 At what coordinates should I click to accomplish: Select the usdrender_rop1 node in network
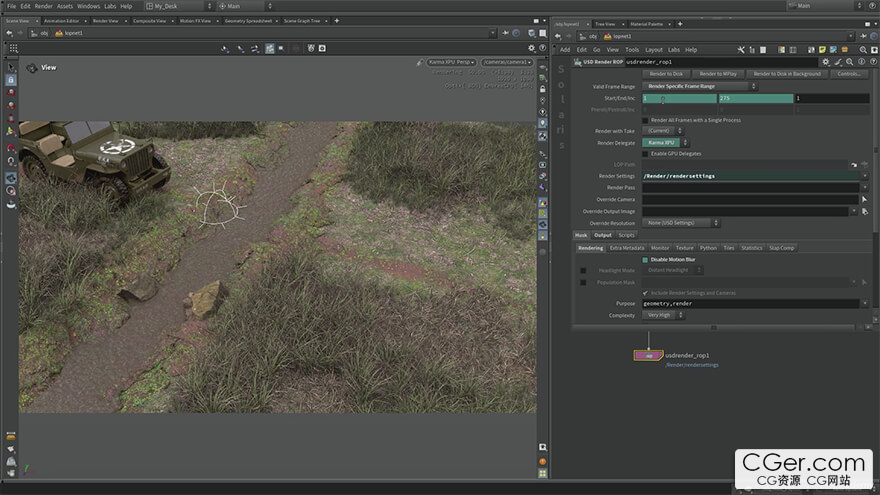649,355
